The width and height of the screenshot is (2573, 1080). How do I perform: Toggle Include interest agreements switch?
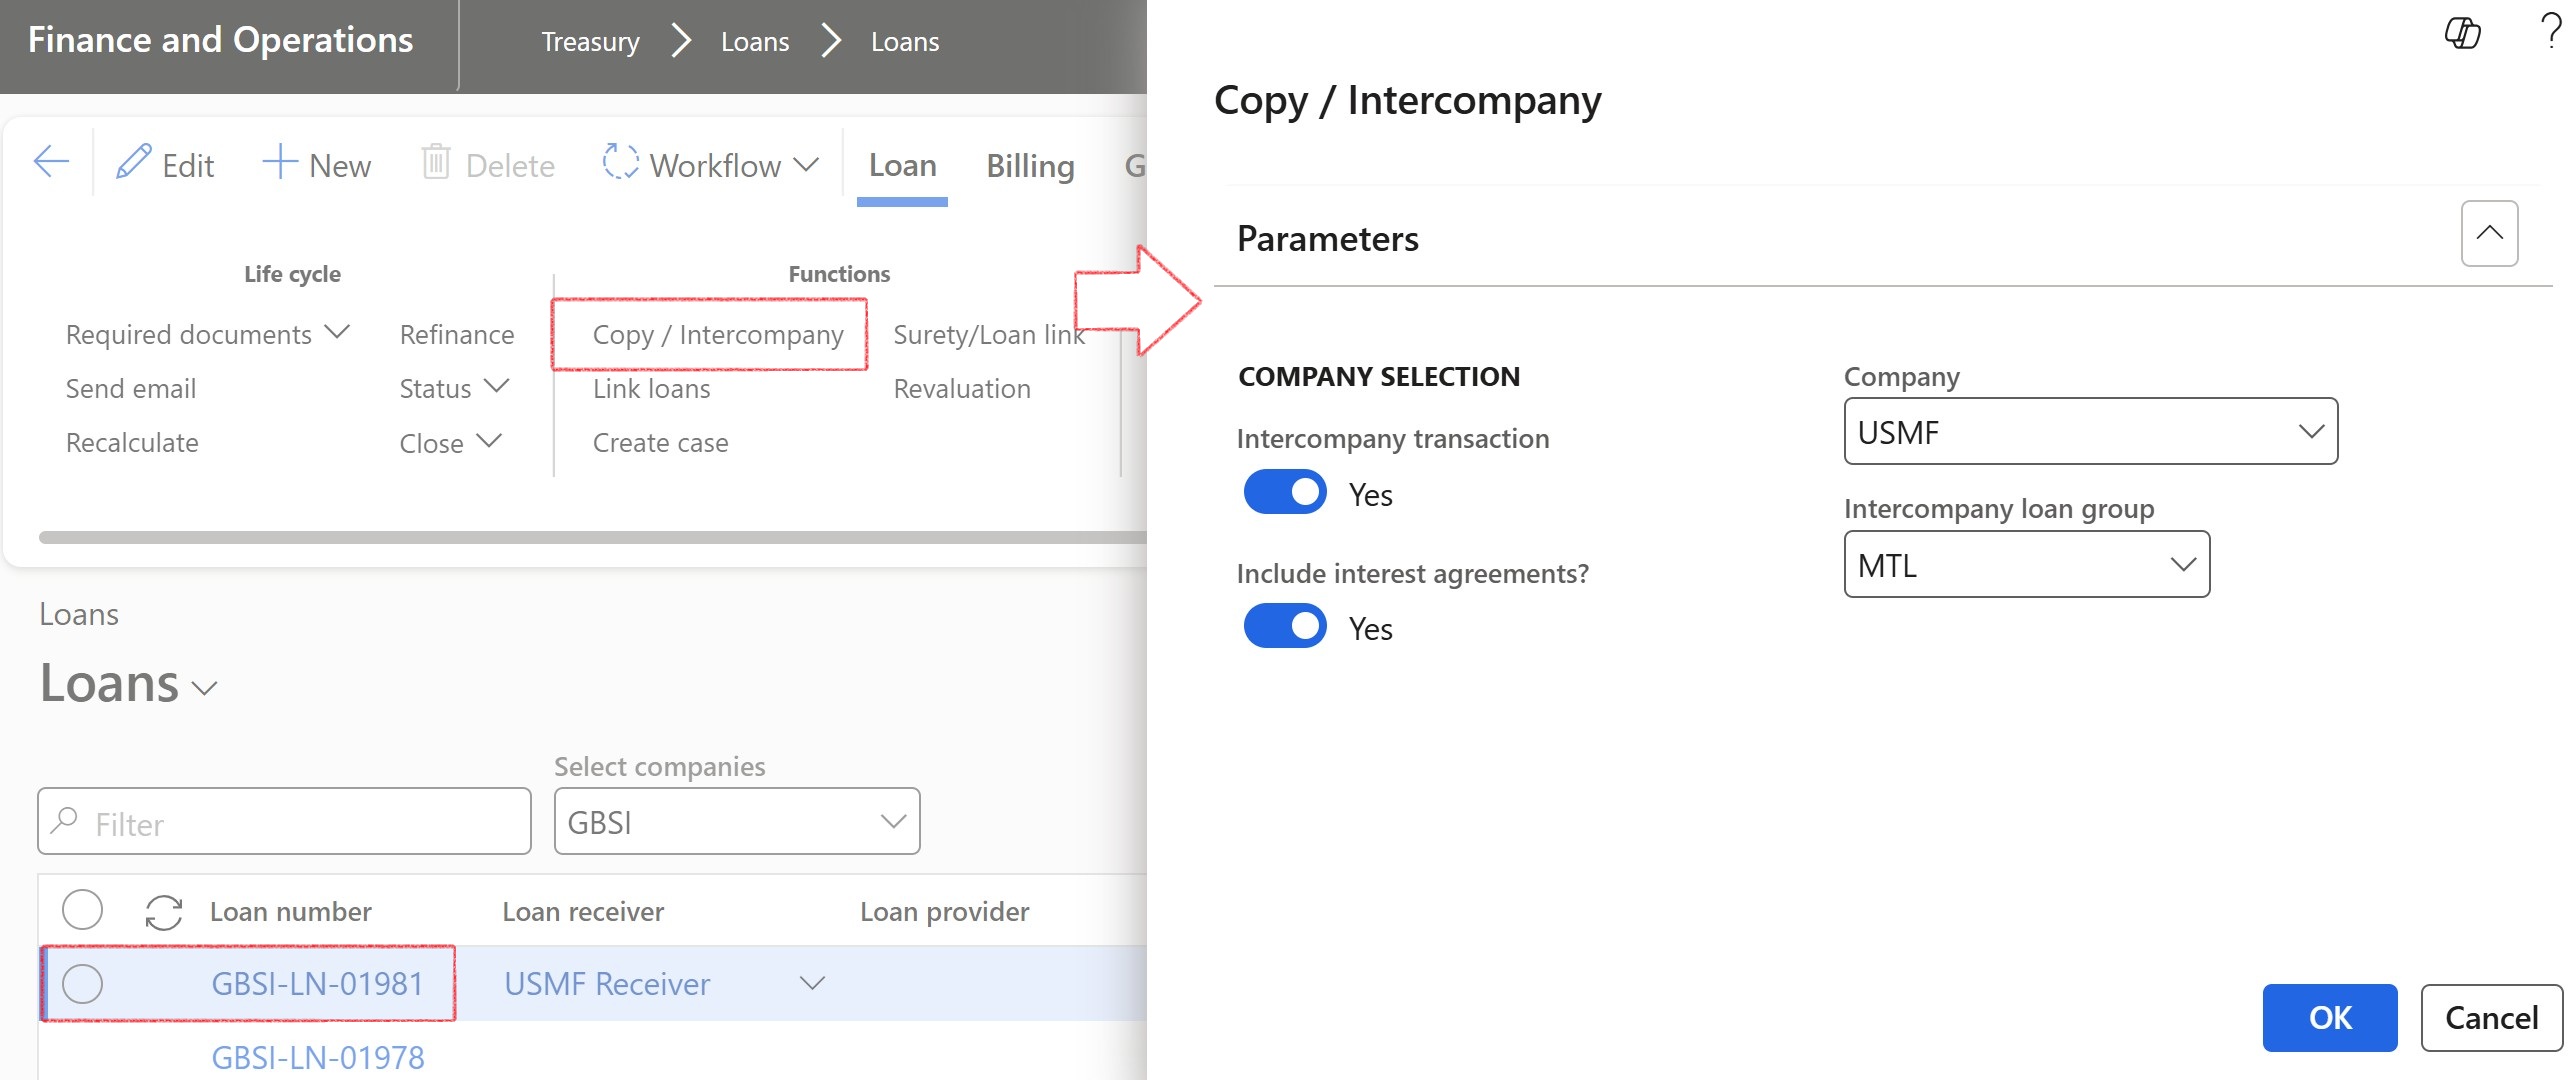tap(1285, 626)
